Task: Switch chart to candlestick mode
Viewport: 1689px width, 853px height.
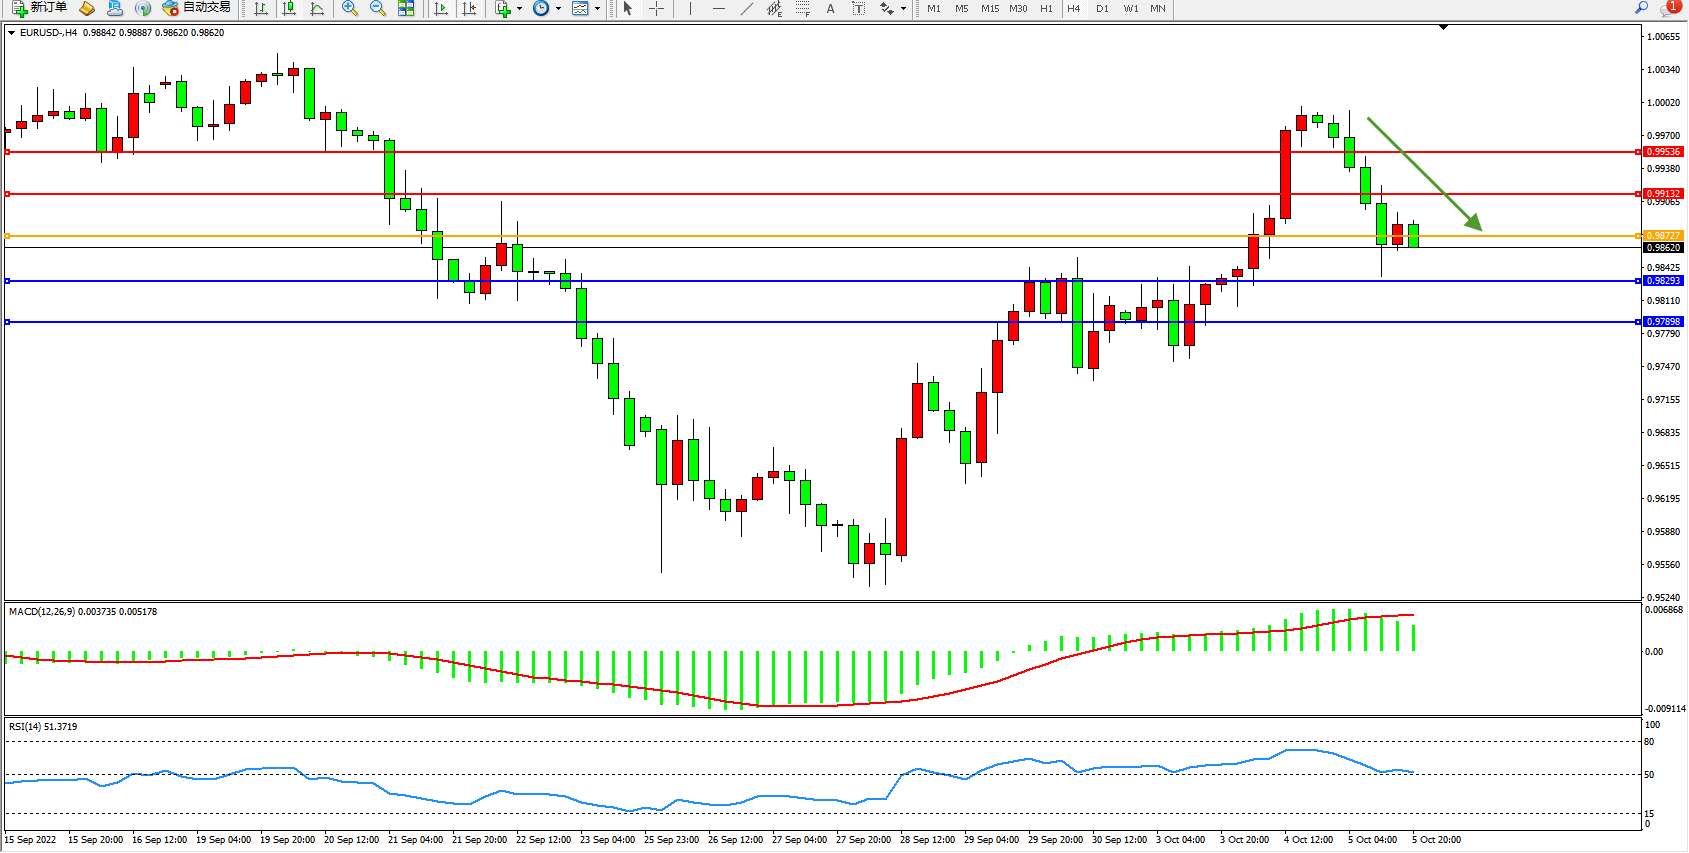Action: 289,8
